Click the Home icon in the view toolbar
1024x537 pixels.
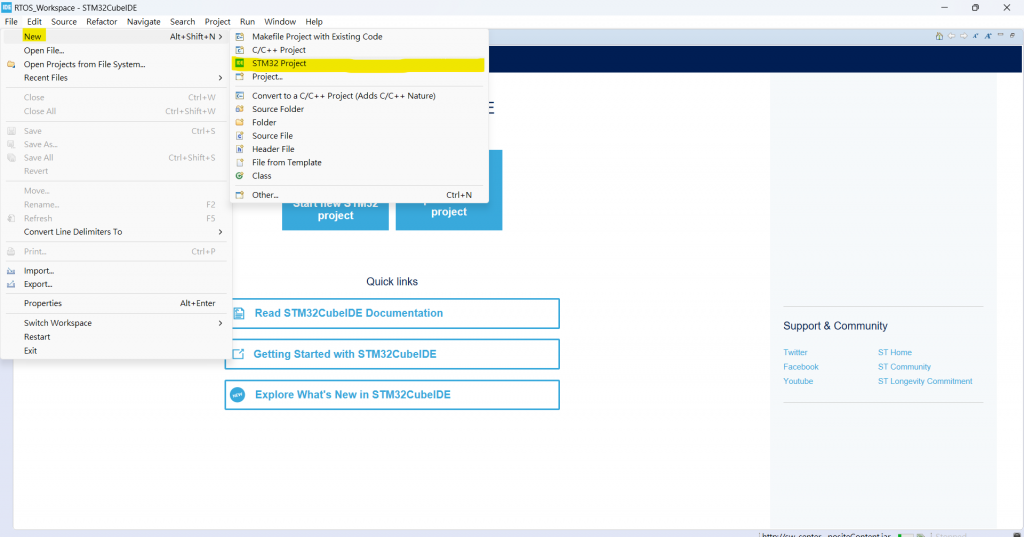coord(939,36)
